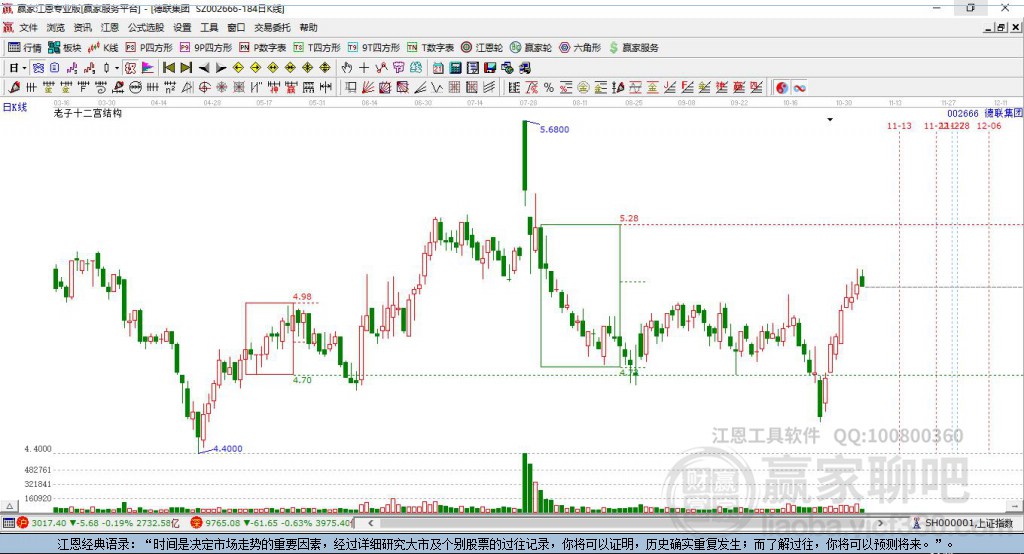Open the 板块 sector view

65,48
